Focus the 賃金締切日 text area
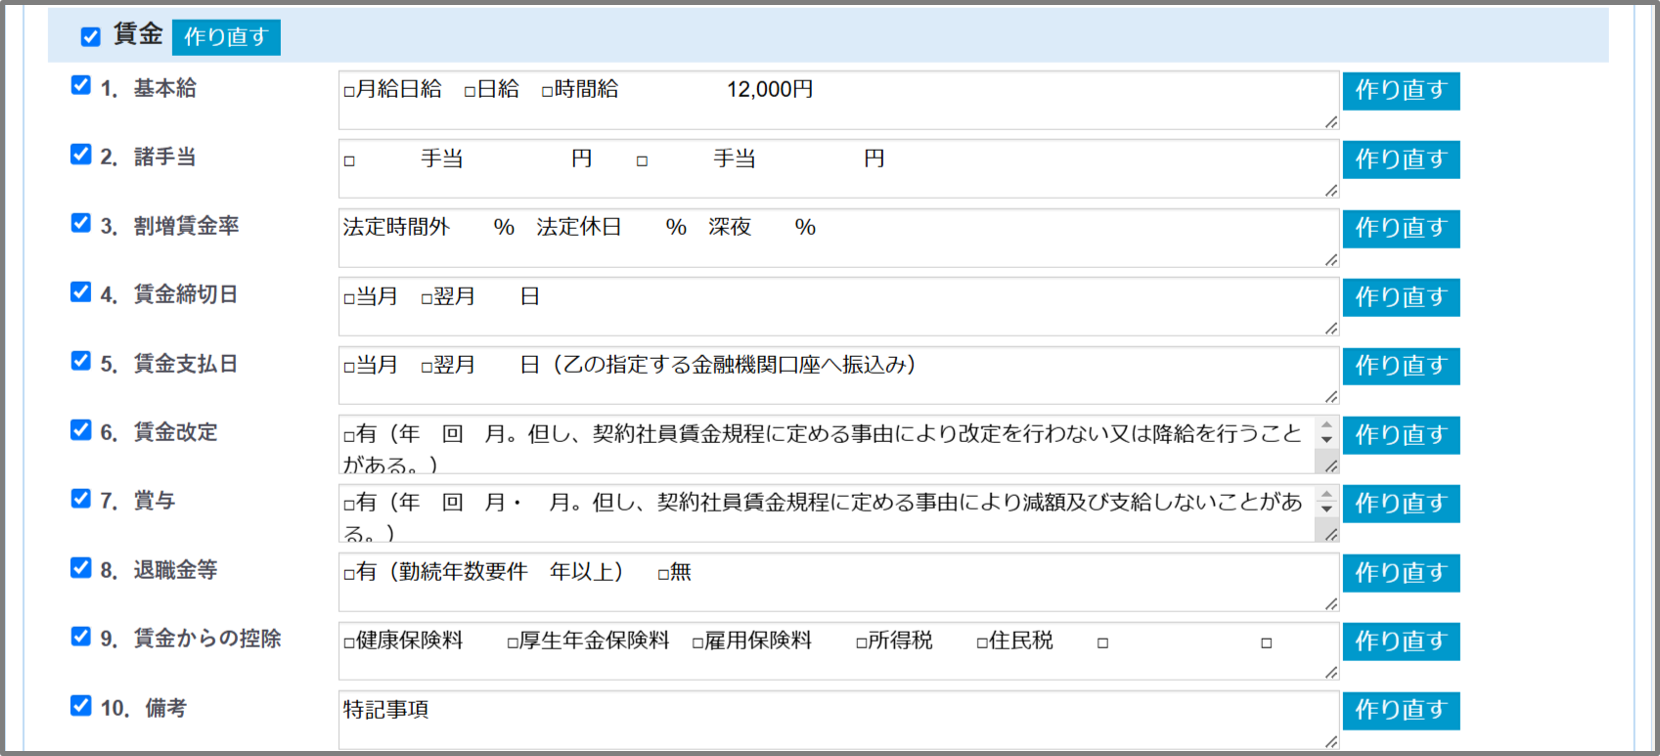This screenshot has width=1660, height=756. pyautogui.click(x=839, y=307)
